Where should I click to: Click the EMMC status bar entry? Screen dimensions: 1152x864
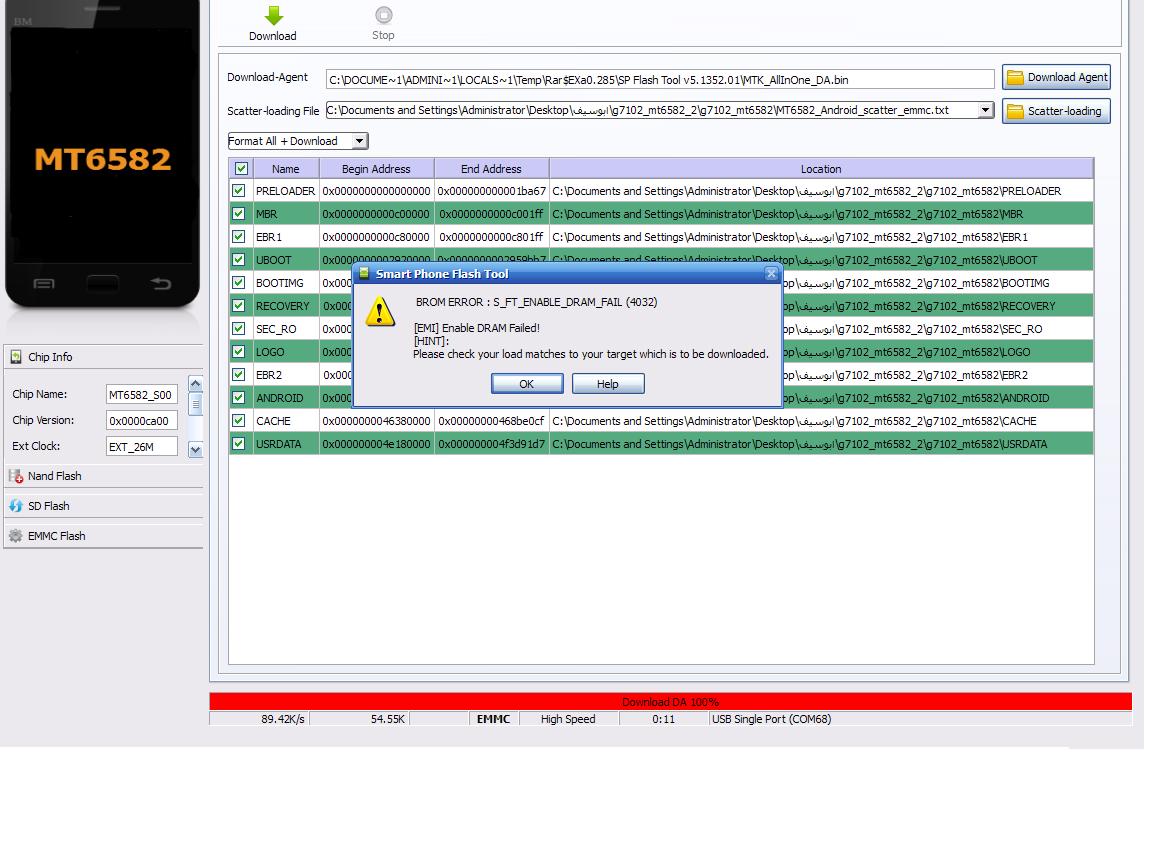pos(493,719)
